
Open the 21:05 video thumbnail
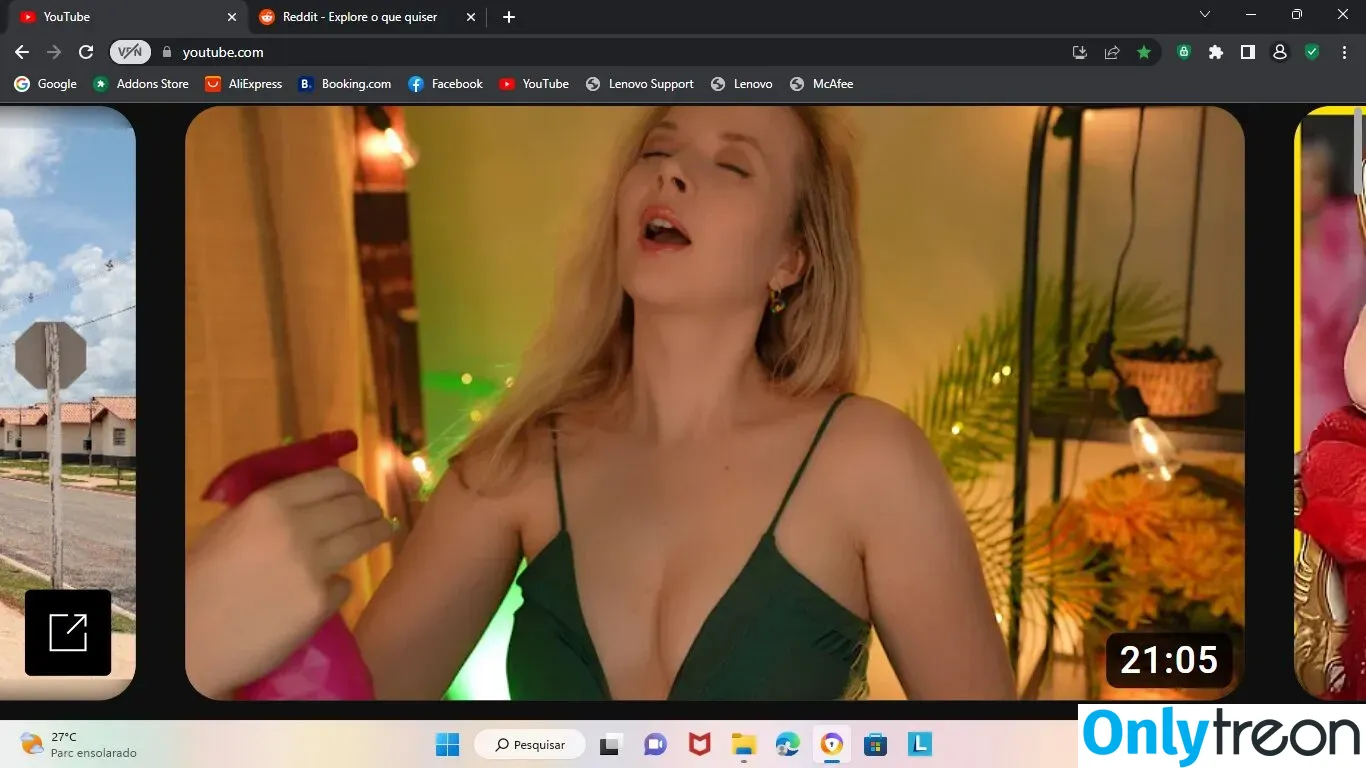pyautogui.click(x=715, y=403)
